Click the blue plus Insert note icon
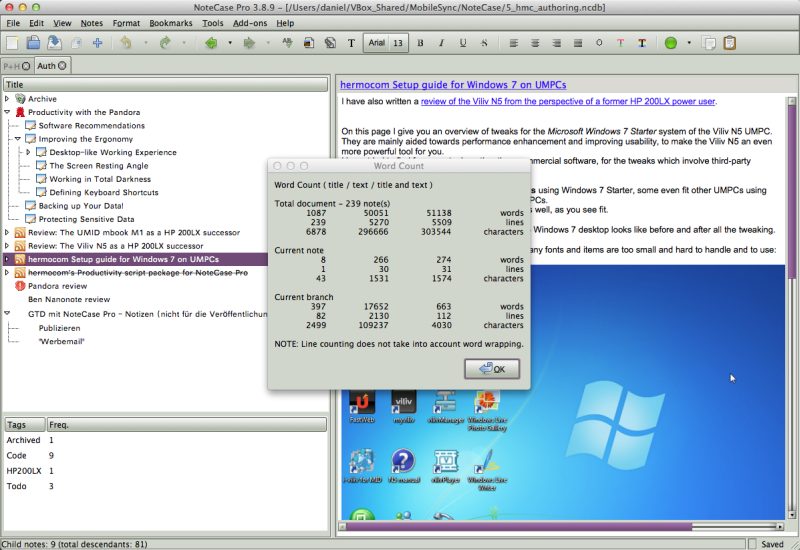 [x=97, y=43]
